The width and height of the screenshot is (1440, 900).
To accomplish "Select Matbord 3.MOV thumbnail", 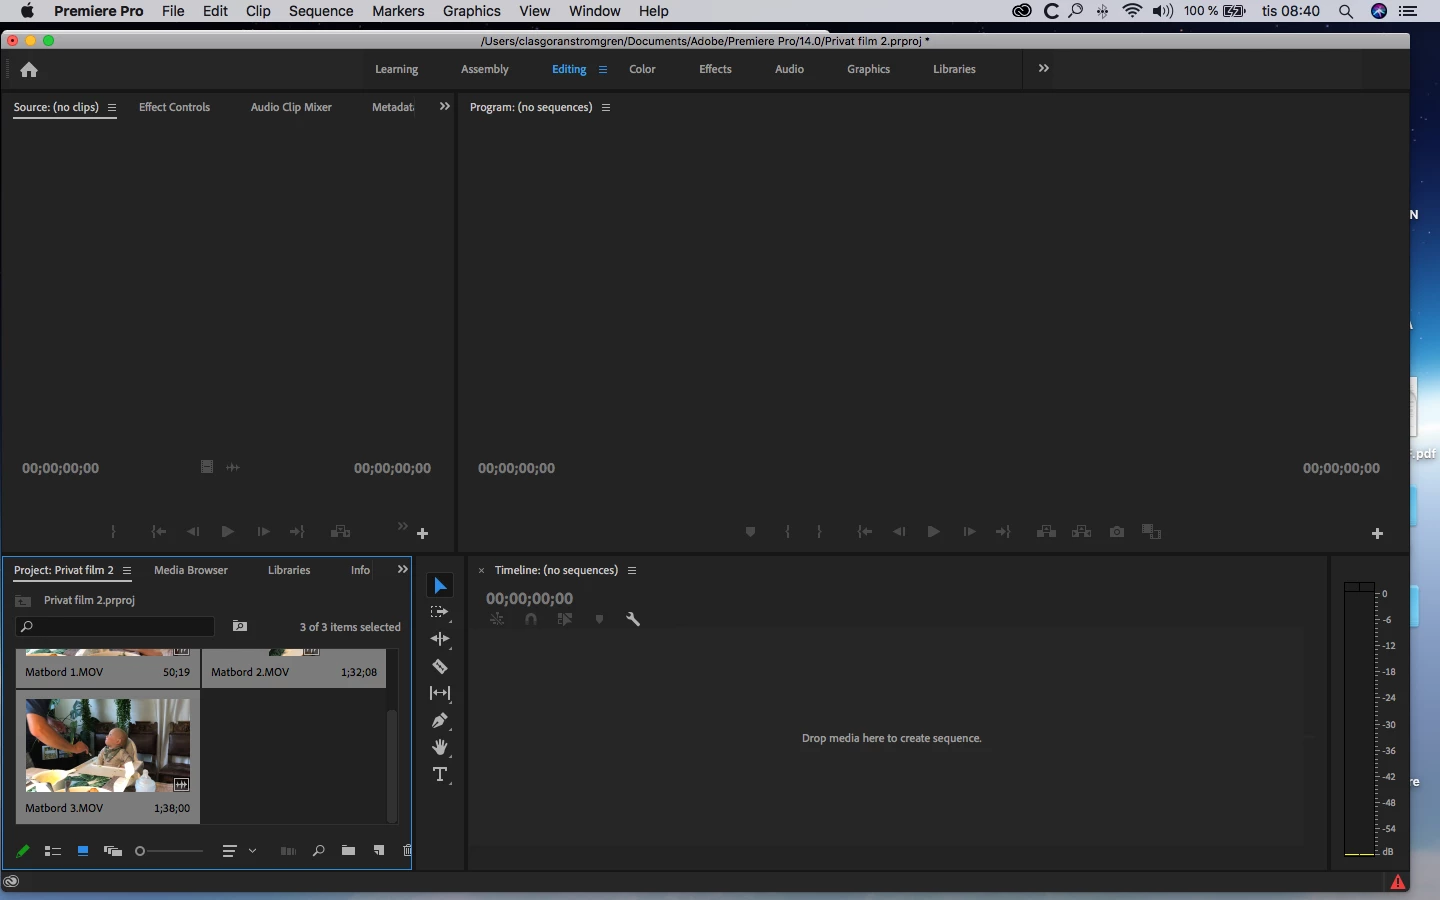I will point(108,745).
